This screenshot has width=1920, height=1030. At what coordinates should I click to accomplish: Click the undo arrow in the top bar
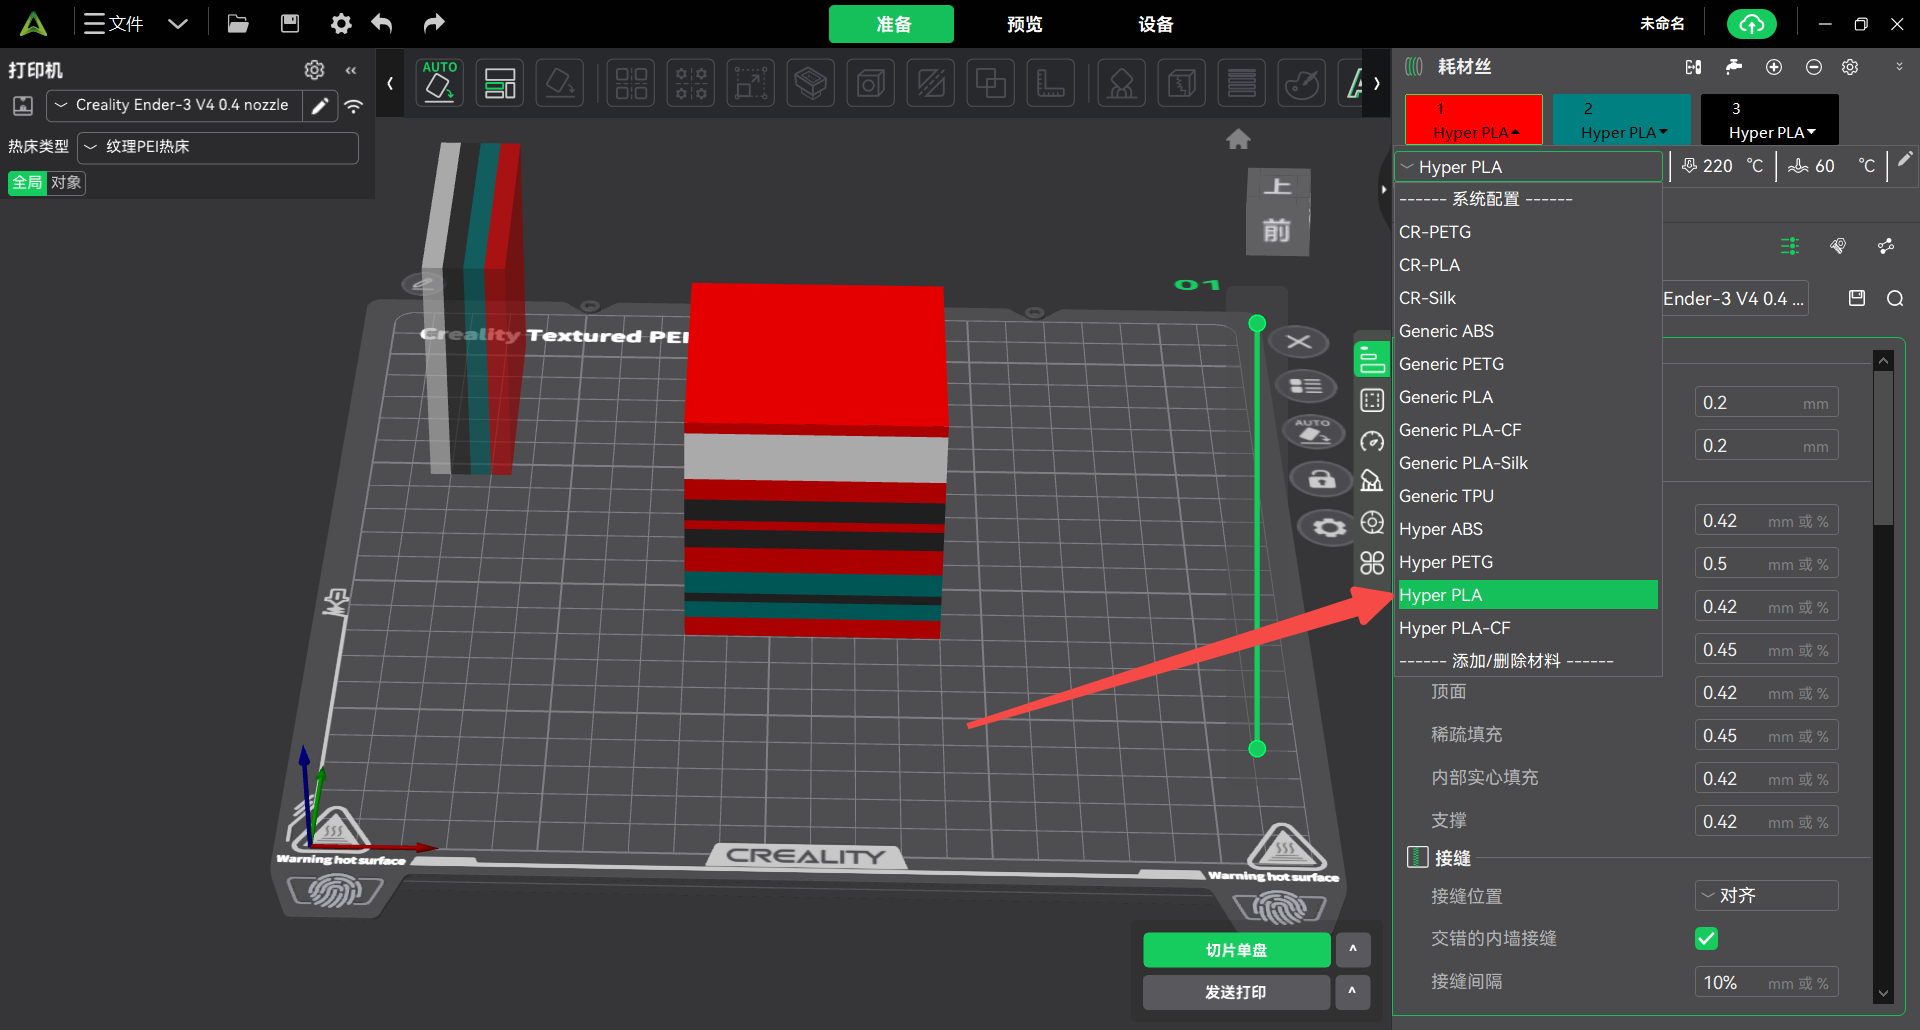point(382,24)
